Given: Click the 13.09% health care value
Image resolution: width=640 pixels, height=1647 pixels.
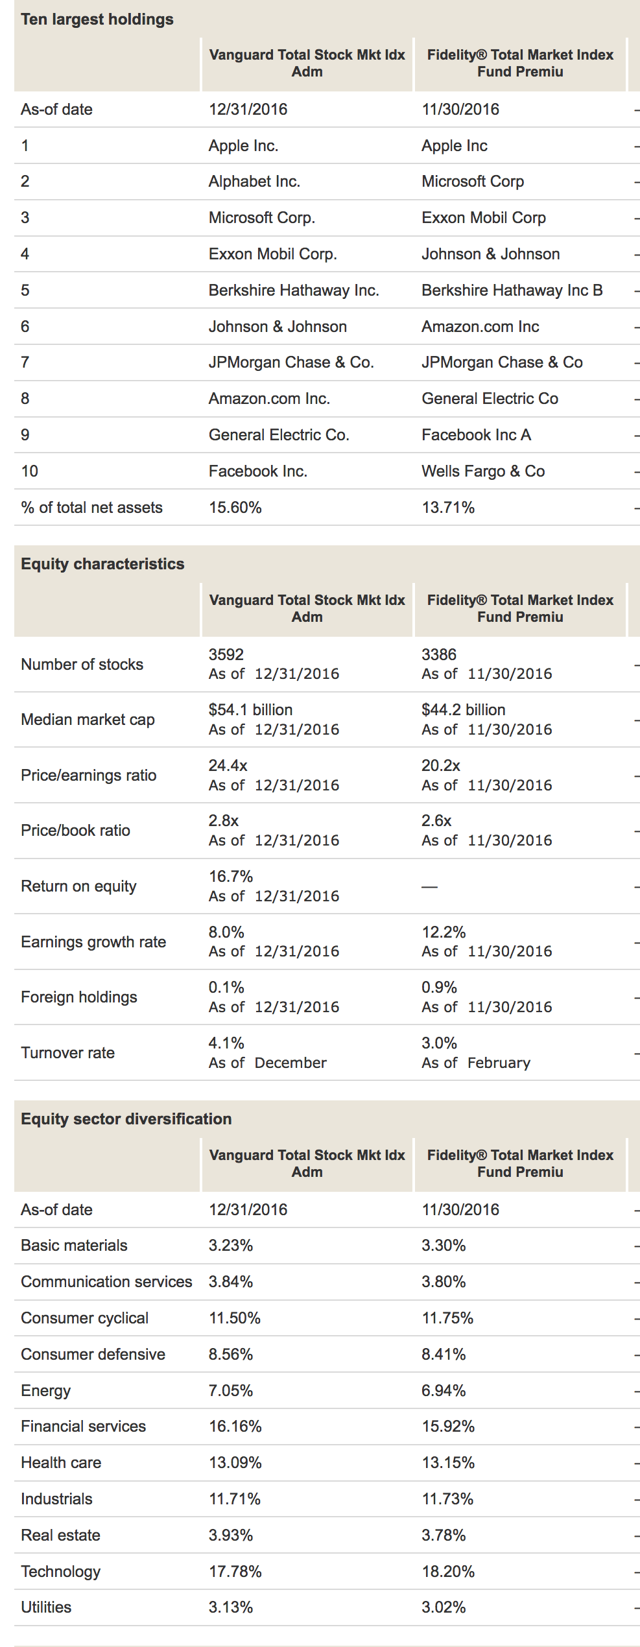Looking at the screenshot, I should (235, 1463).
